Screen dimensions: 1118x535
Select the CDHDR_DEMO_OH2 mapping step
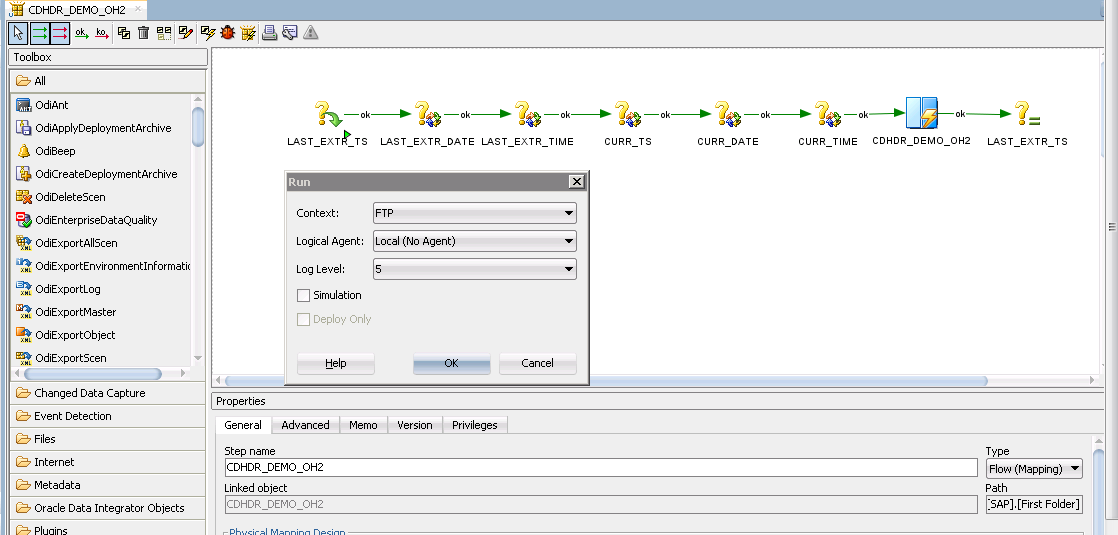[921, 113]
